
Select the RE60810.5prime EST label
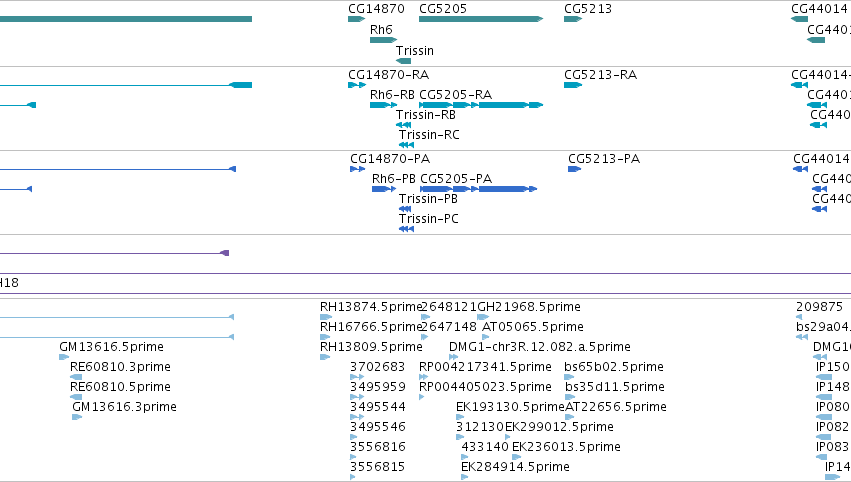pos(120,388)
